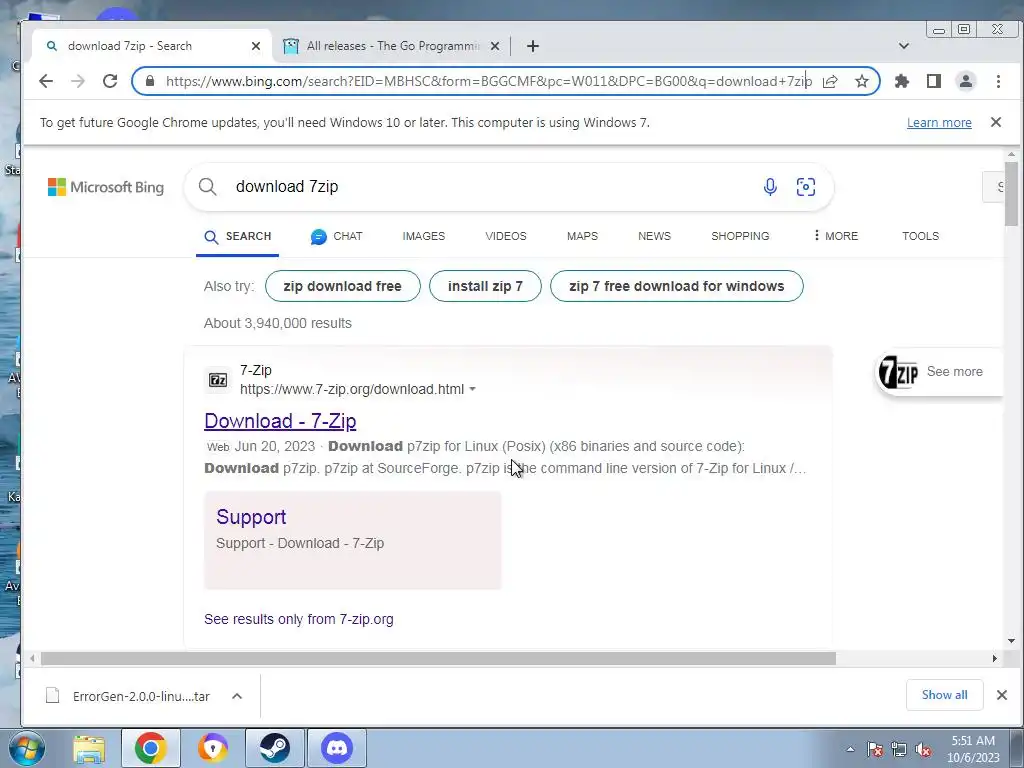Close the All releases Go tab
This screenshot has width=1024, height=768.
[495, 46]
